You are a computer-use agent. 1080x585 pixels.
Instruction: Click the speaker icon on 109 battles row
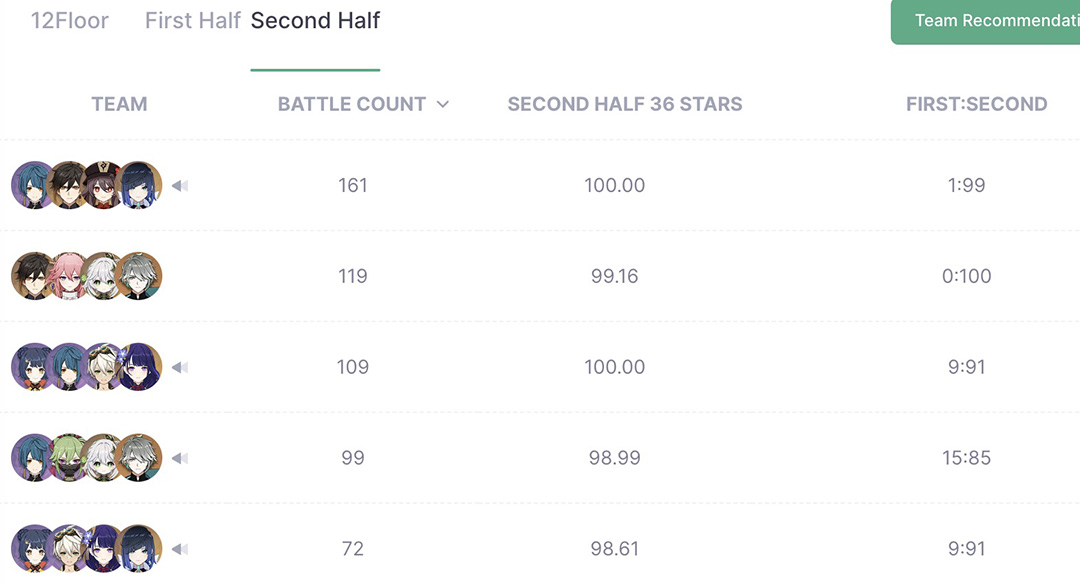(x=180, y=367)
